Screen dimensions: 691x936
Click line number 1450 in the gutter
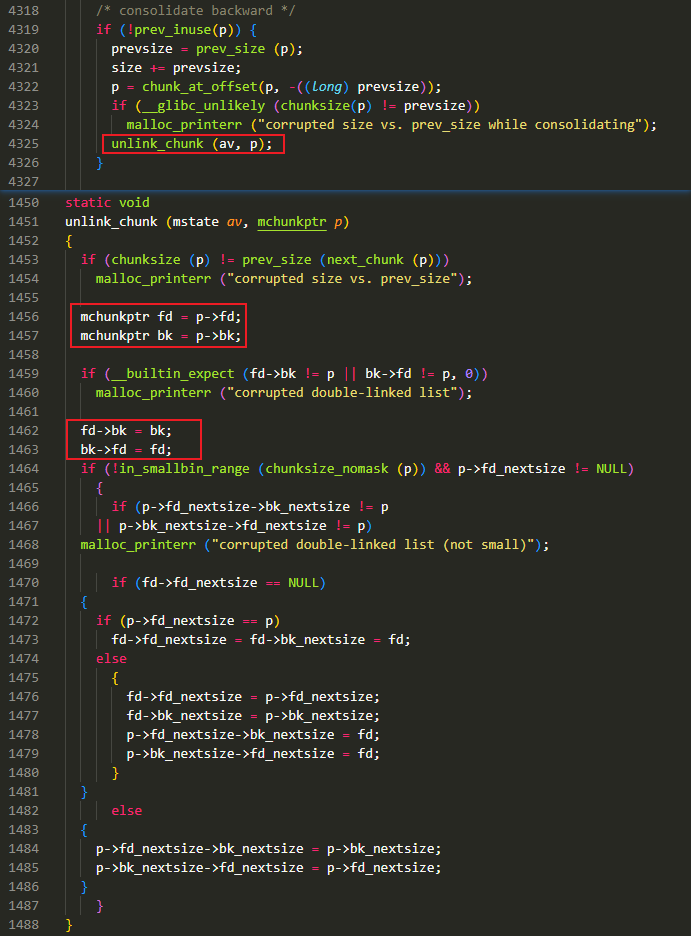coord(22,202)
